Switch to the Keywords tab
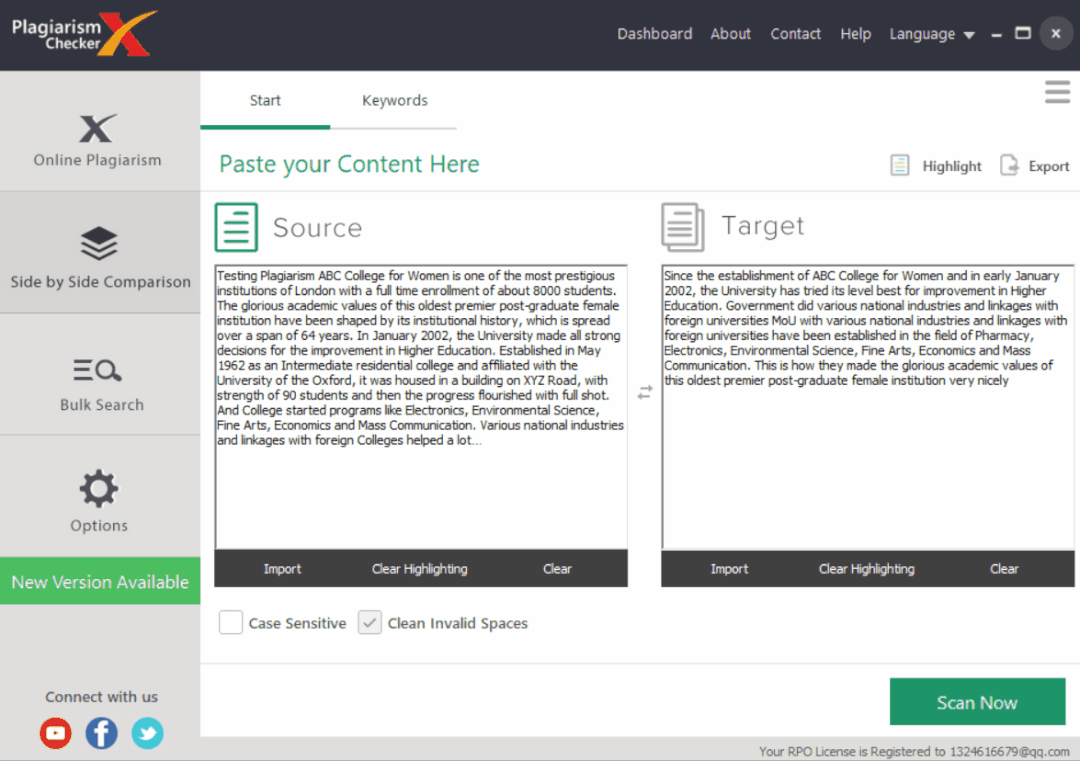This screenshot has width=1080, height=761. 395,101
